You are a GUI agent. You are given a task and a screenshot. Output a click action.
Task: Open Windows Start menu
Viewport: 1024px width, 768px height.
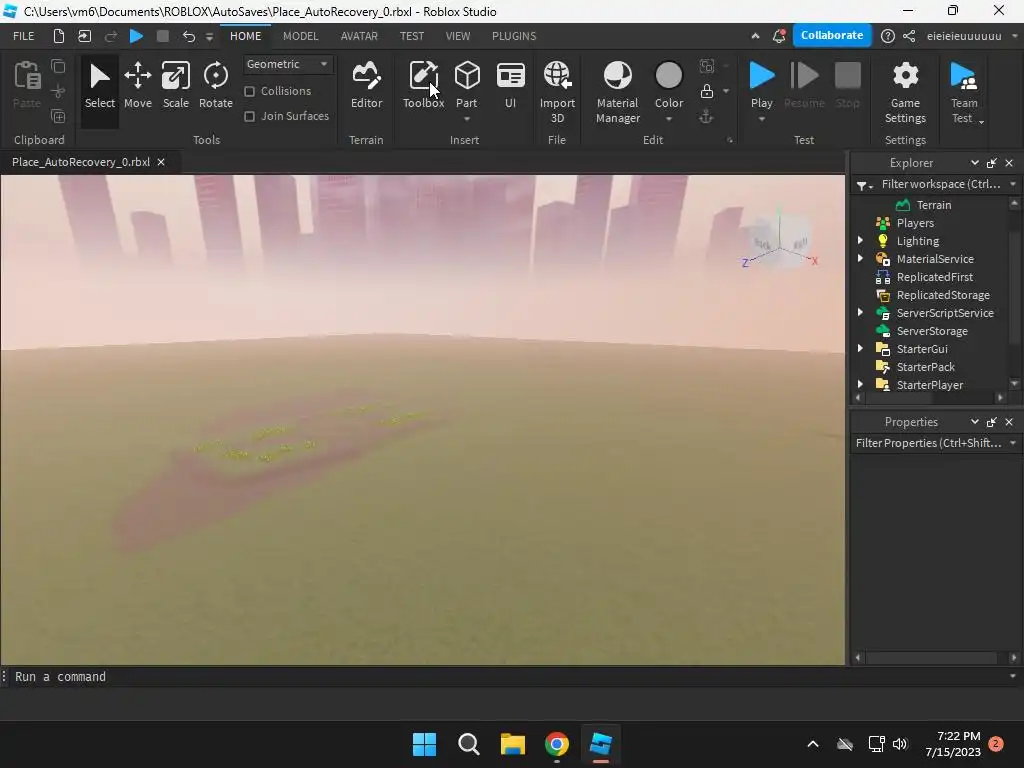424,744
